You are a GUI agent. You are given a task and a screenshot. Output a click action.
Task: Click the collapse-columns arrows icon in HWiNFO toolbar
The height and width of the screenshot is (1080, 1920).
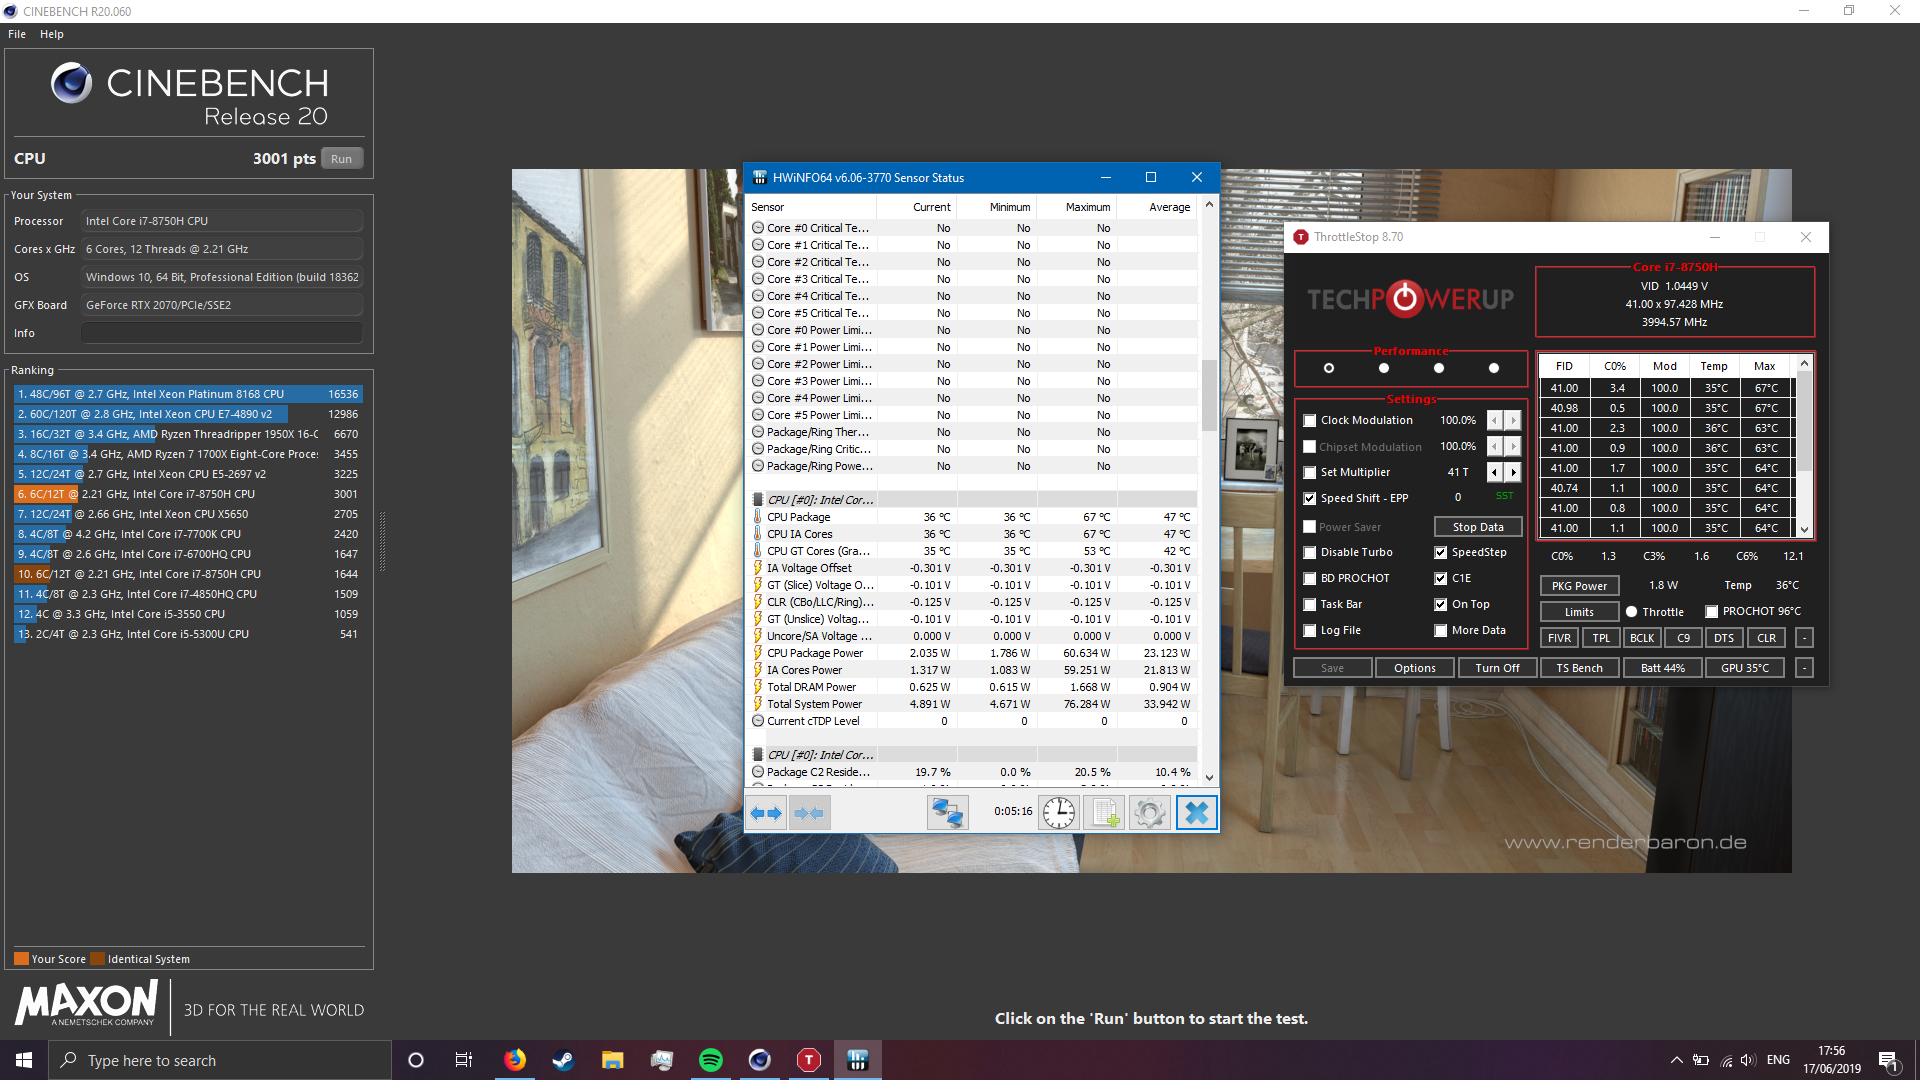click(x=808, y=813)
